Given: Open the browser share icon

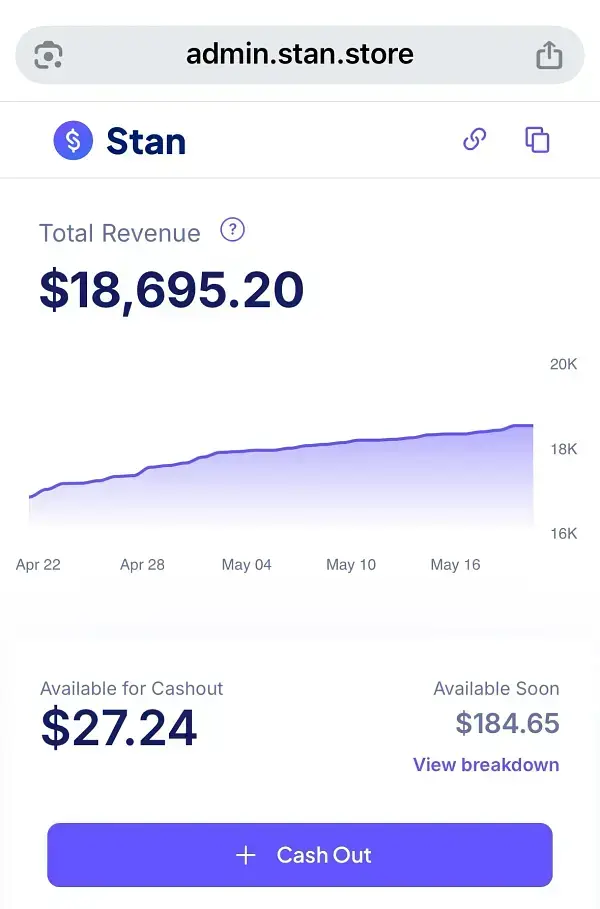Looking at the screenshot, I should (549, 54).
